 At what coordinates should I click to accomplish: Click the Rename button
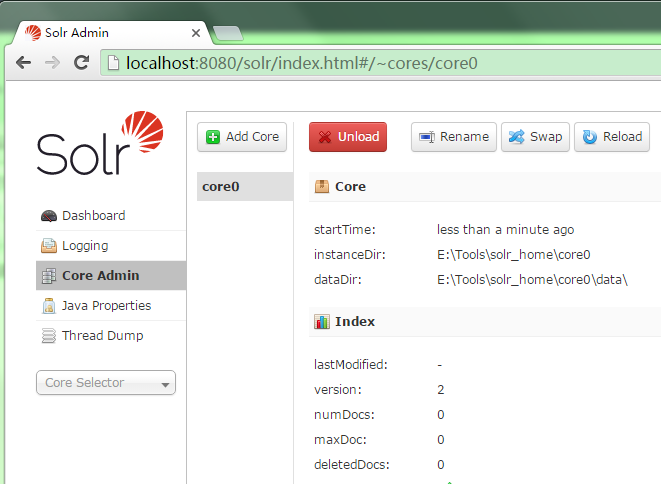(x=454, y=137)
